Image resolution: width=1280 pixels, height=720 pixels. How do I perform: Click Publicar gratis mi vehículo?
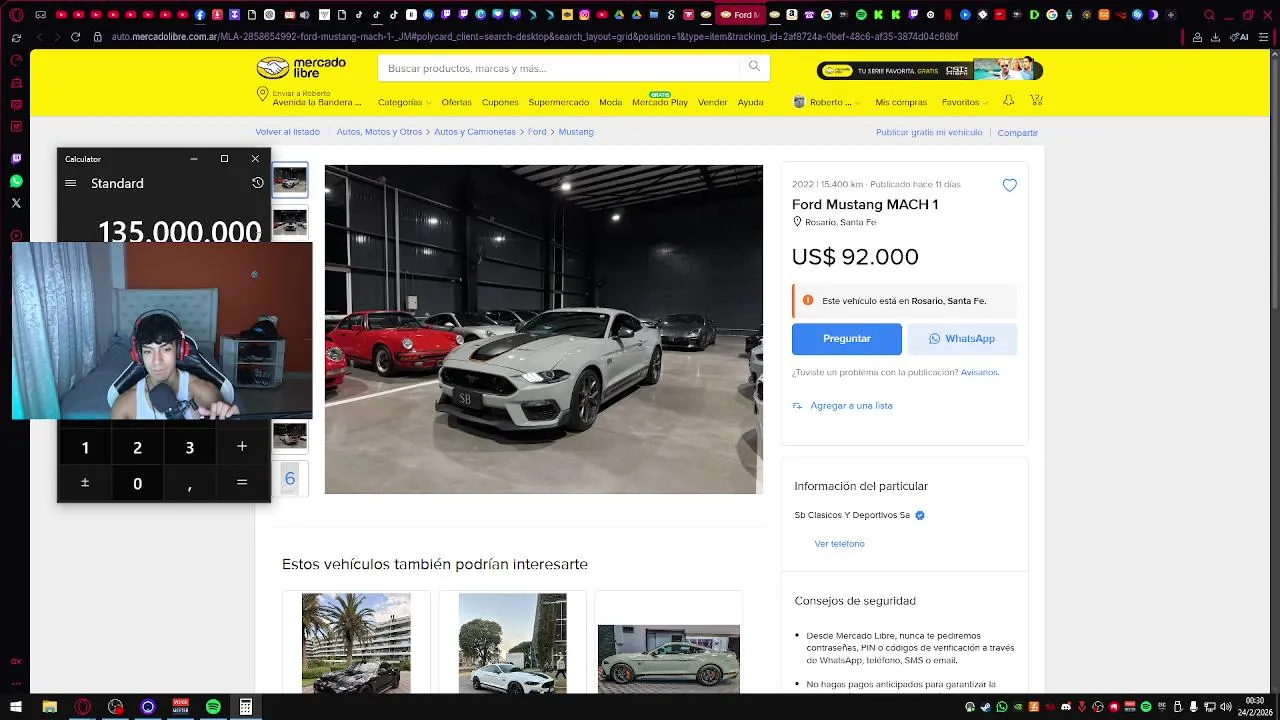(x=929, y=132)
